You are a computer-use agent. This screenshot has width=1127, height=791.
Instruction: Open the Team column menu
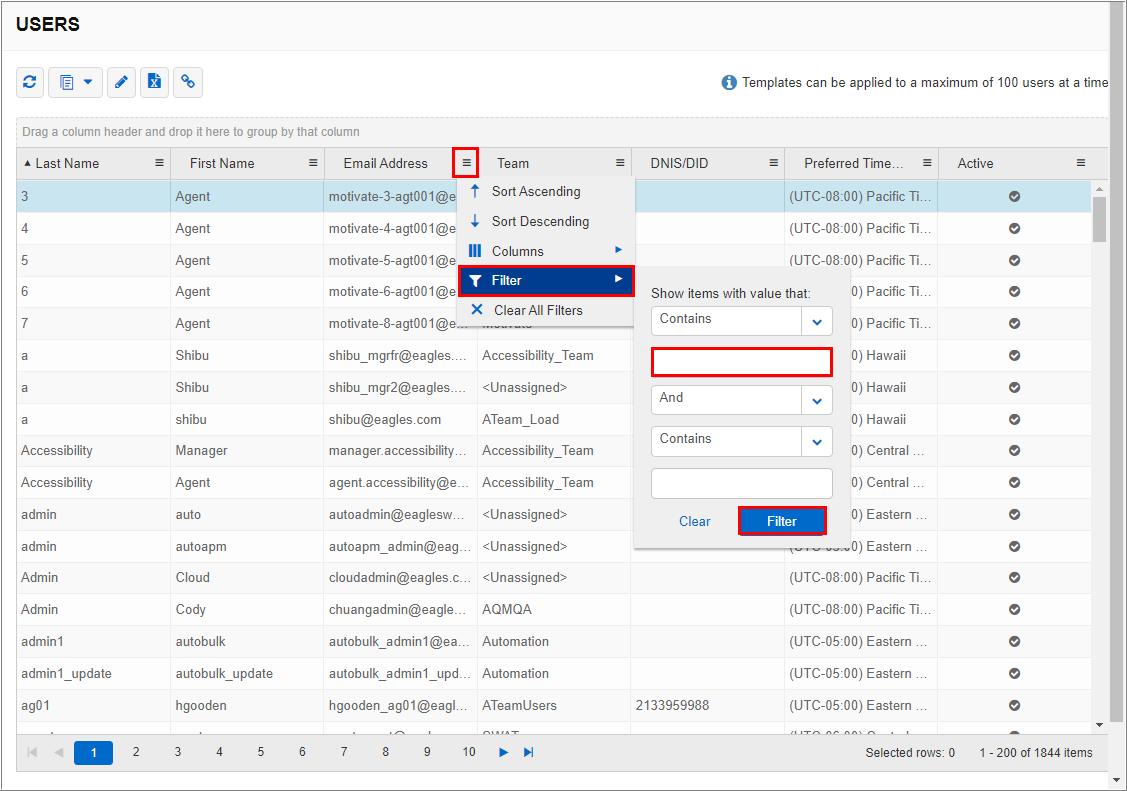619,163
